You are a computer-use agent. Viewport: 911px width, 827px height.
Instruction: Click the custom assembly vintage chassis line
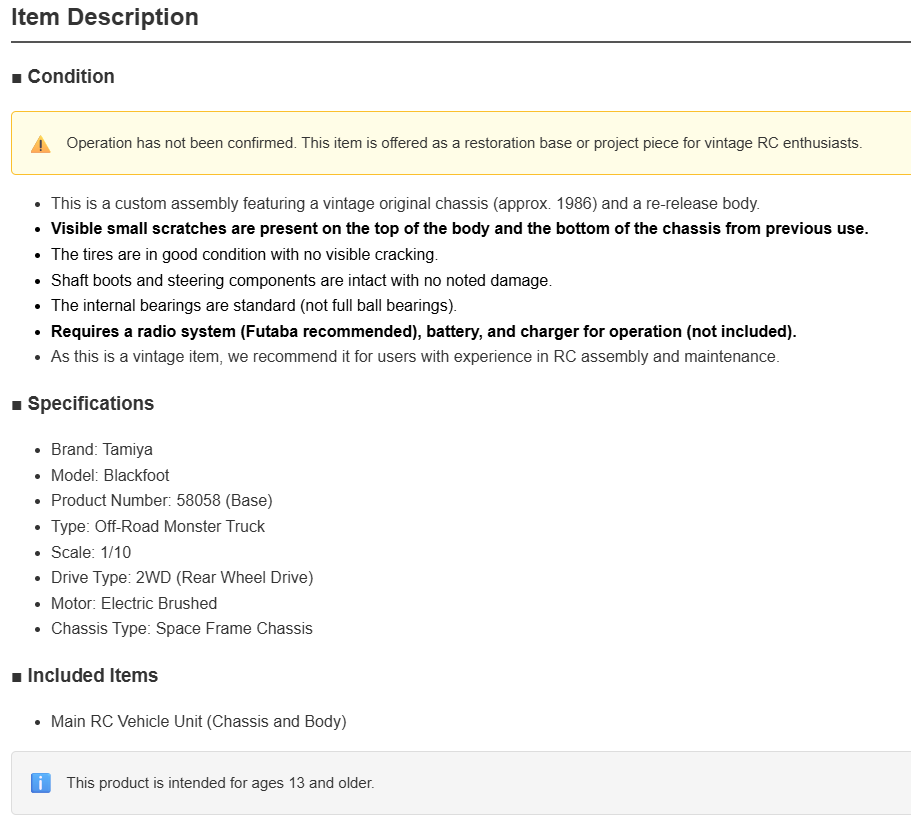tap(406, 203)
